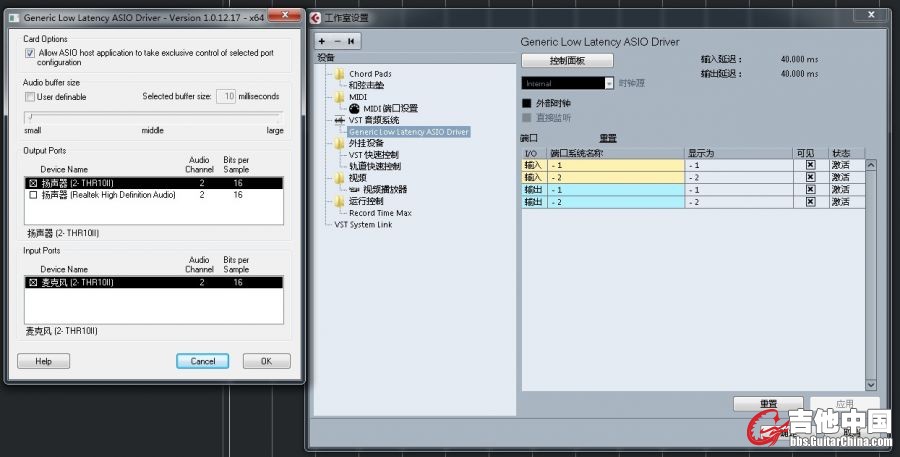The height and width of the screenshot is (457, 900).
Task: Select 视频播放器 tree item
Action: (x=385, y=189)
